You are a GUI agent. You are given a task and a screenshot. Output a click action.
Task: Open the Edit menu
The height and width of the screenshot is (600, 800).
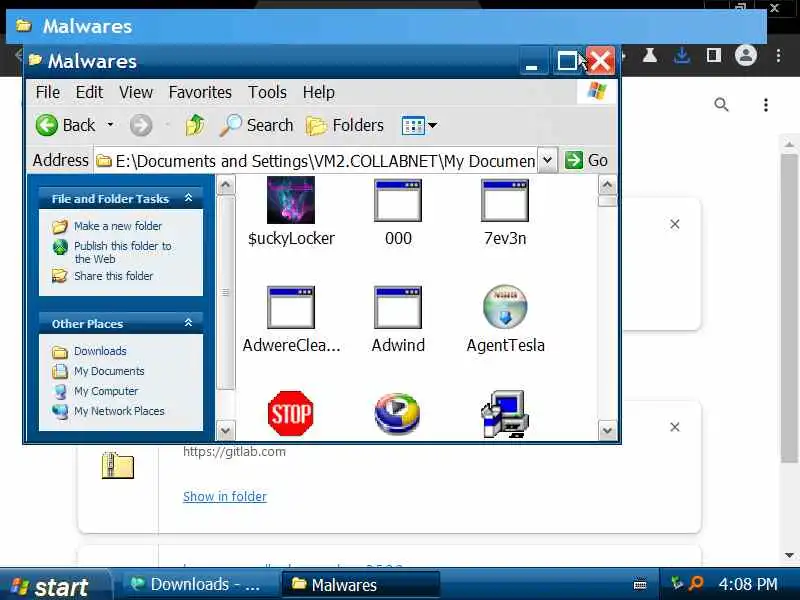[x=89, y=92]
